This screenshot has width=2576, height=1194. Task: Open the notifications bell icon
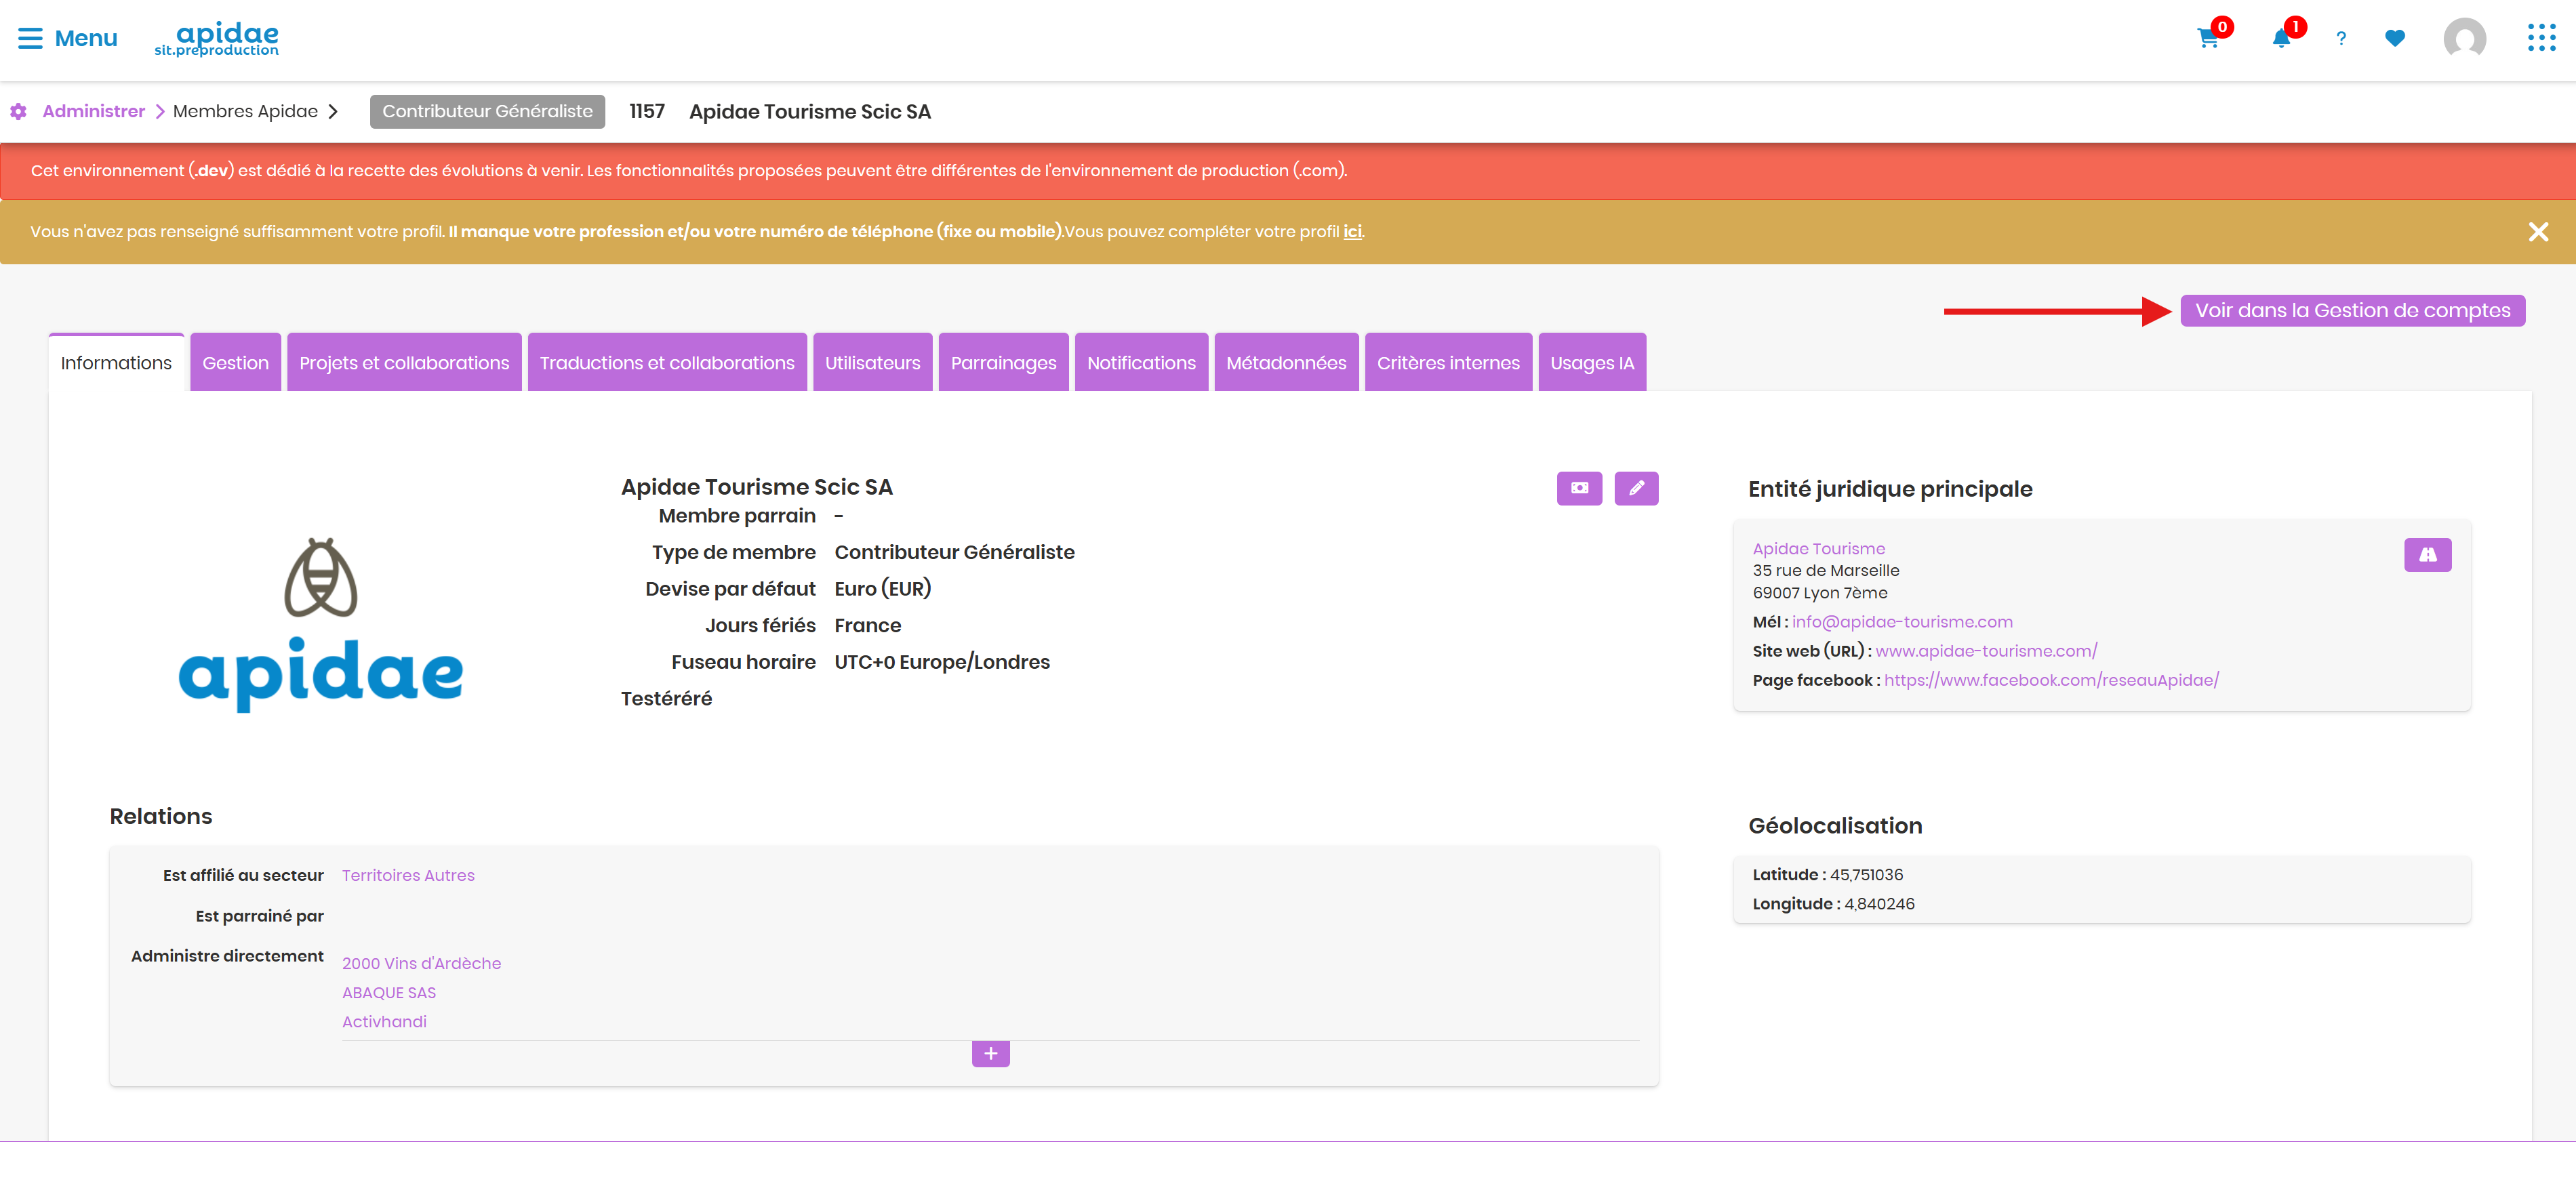click(x=2281, y=38)
